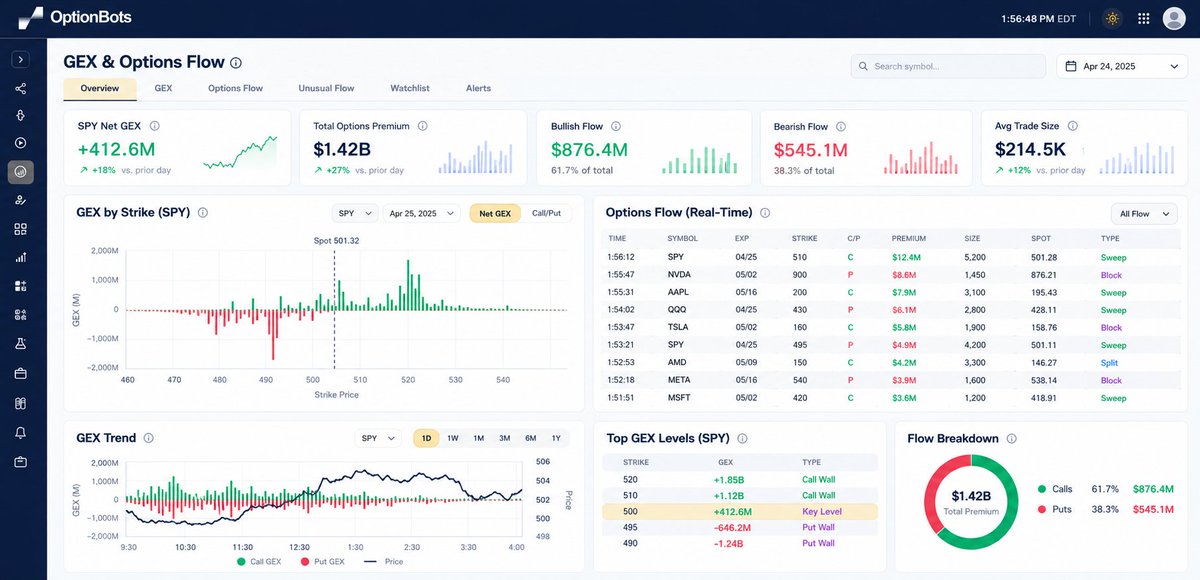Select the Net GEX toggle option
Image resolution: width=1200 pixels, height=580 pixels.
tap(495, 213)
